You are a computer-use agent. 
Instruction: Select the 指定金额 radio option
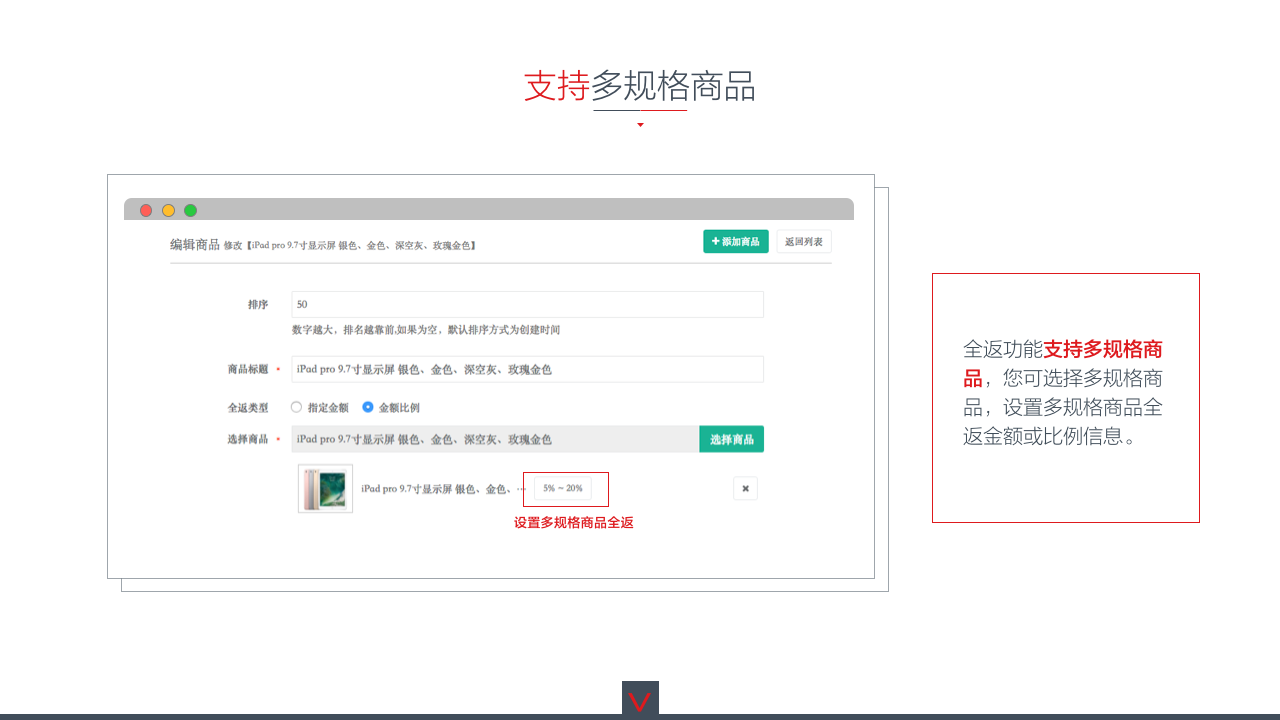tap(297, 407)
